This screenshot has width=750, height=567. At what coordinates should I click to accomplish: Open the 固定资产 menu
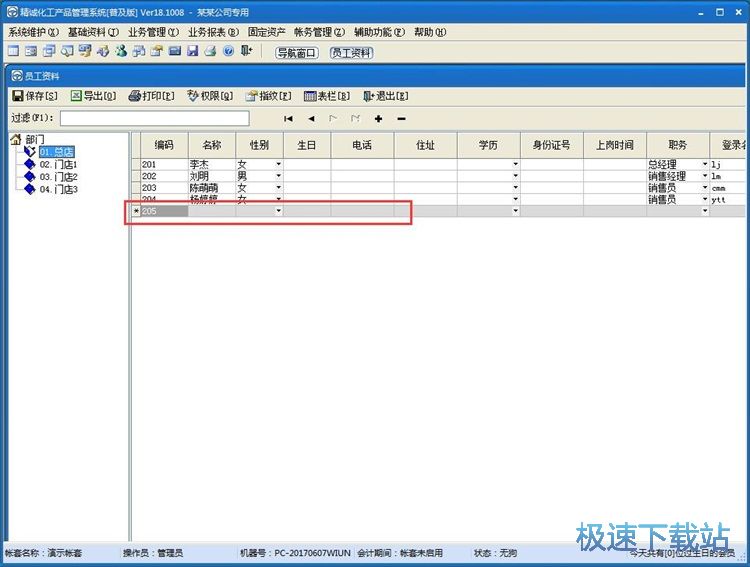tap(267, 32)
